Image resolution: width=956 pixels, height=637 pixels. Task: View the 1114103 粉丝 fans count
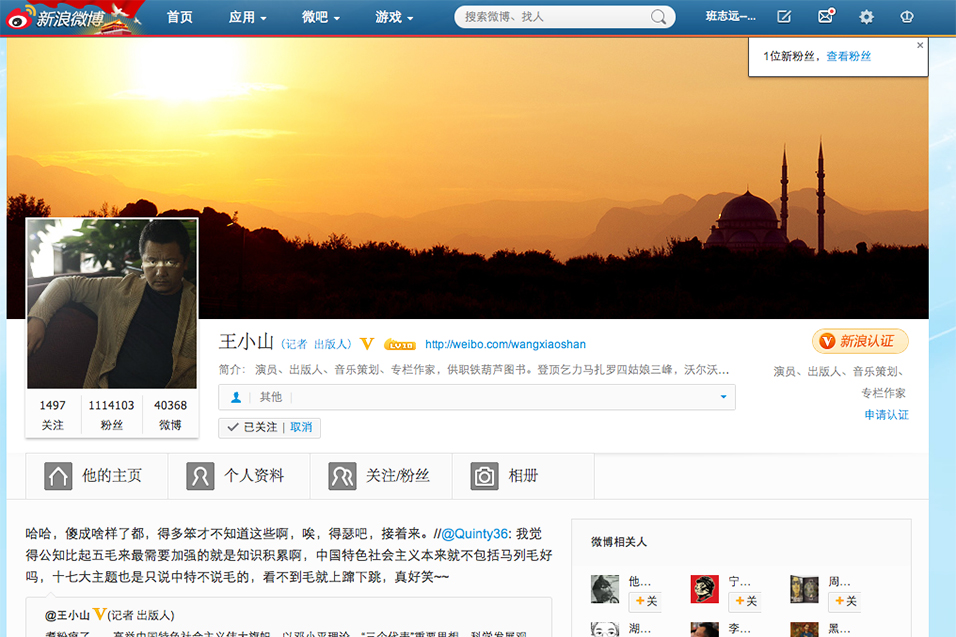pos(112,415)
